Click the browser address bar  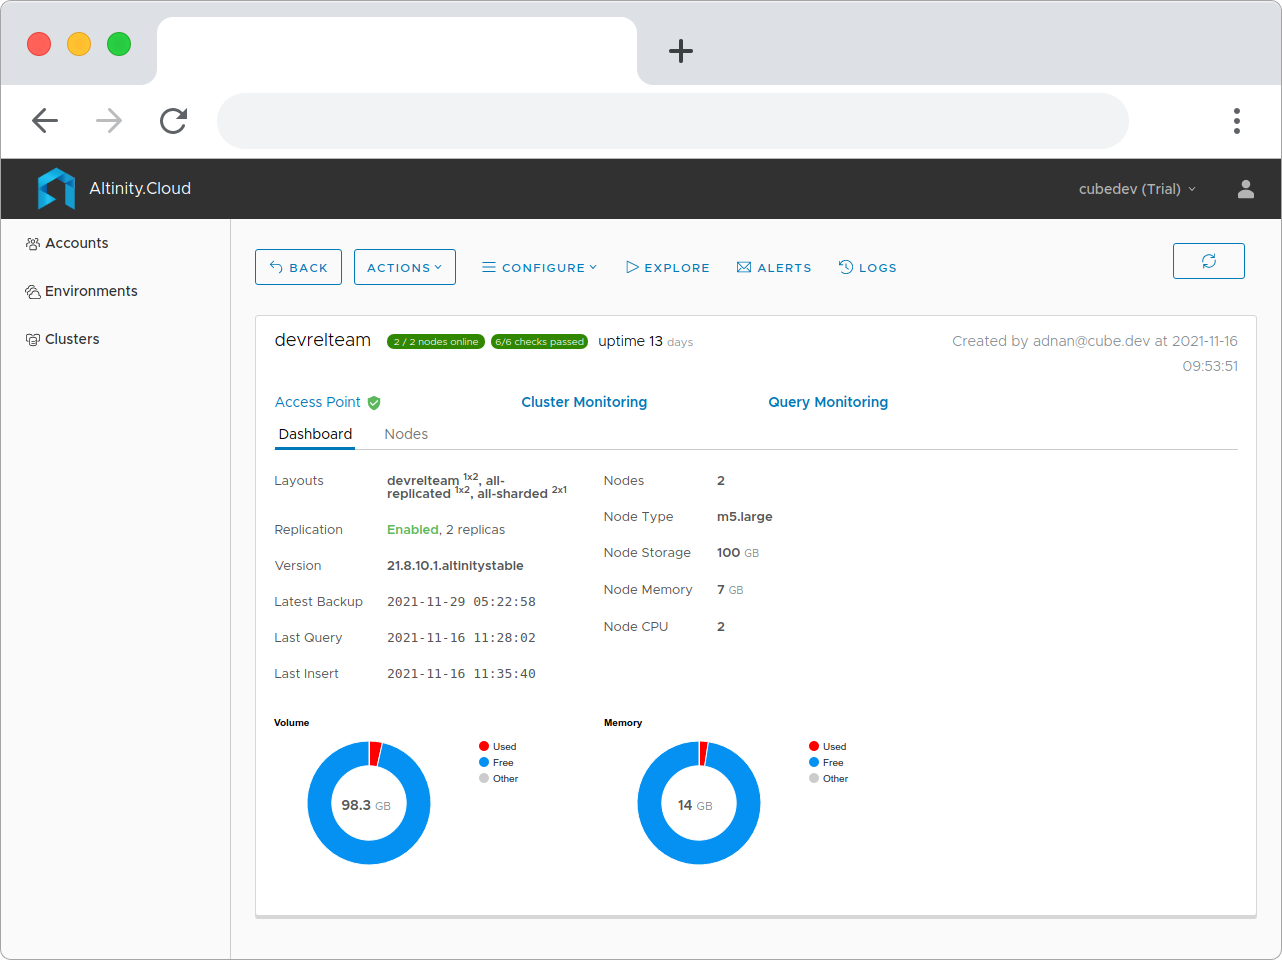point(673,121)
